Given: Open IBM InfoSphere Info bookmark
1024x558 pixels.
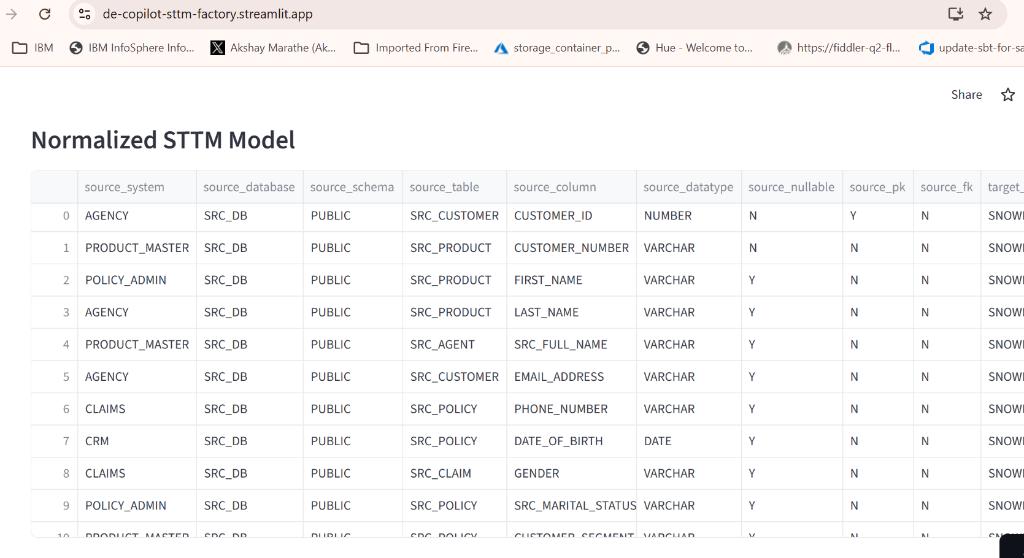Looking at the screenshot, I should pyautogui.click(x=132, y=48).
